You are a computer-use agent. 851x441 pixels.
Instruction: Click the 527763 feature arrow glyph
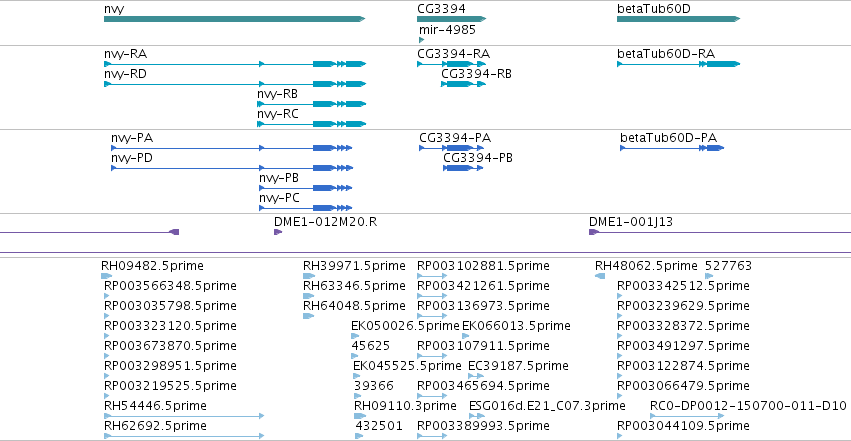[x=709, y=276]
